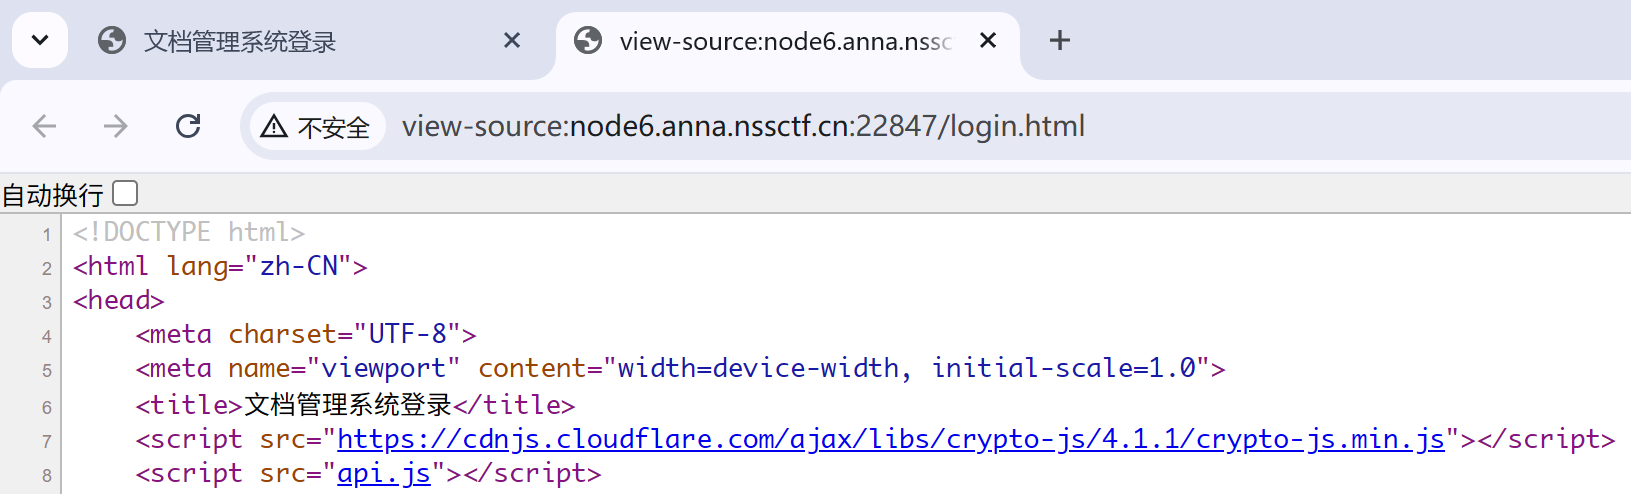Go back to the previous page
The width and height of the screenshot is (1631, 494).
coord(45,126)
